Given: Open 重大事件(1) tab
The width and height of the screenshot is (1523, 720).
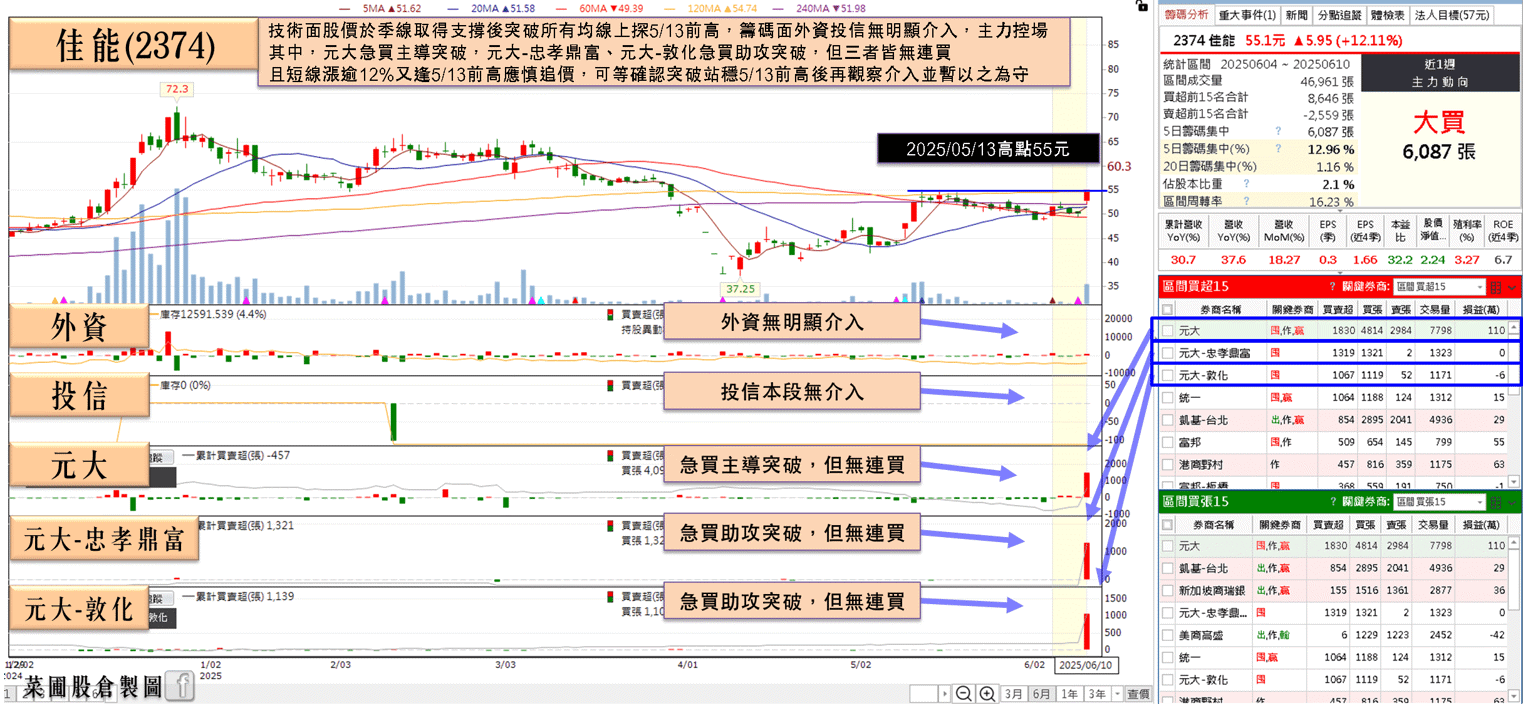Looking at the screenshot, I should point(1246,15).
